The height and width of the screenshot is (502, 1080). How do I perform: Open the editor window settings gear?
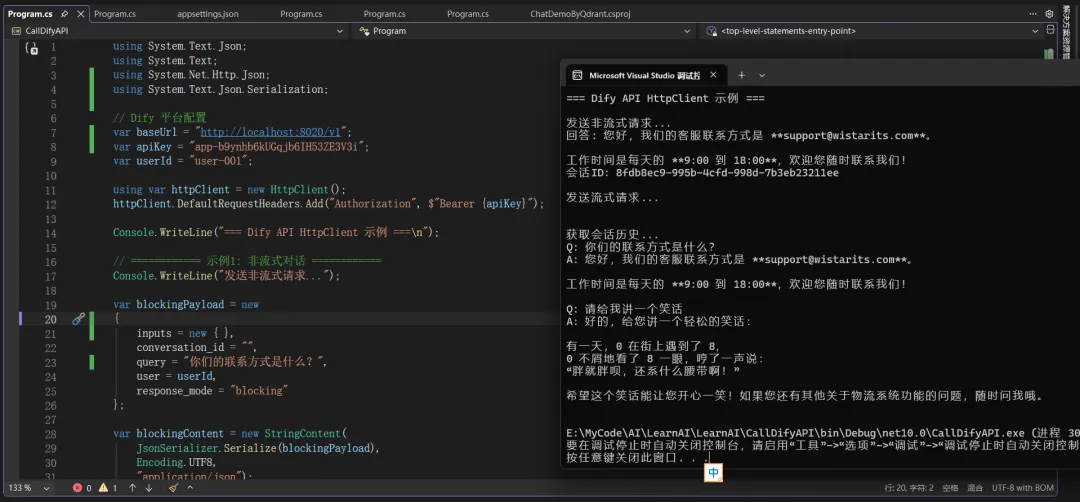(1049, 14)
